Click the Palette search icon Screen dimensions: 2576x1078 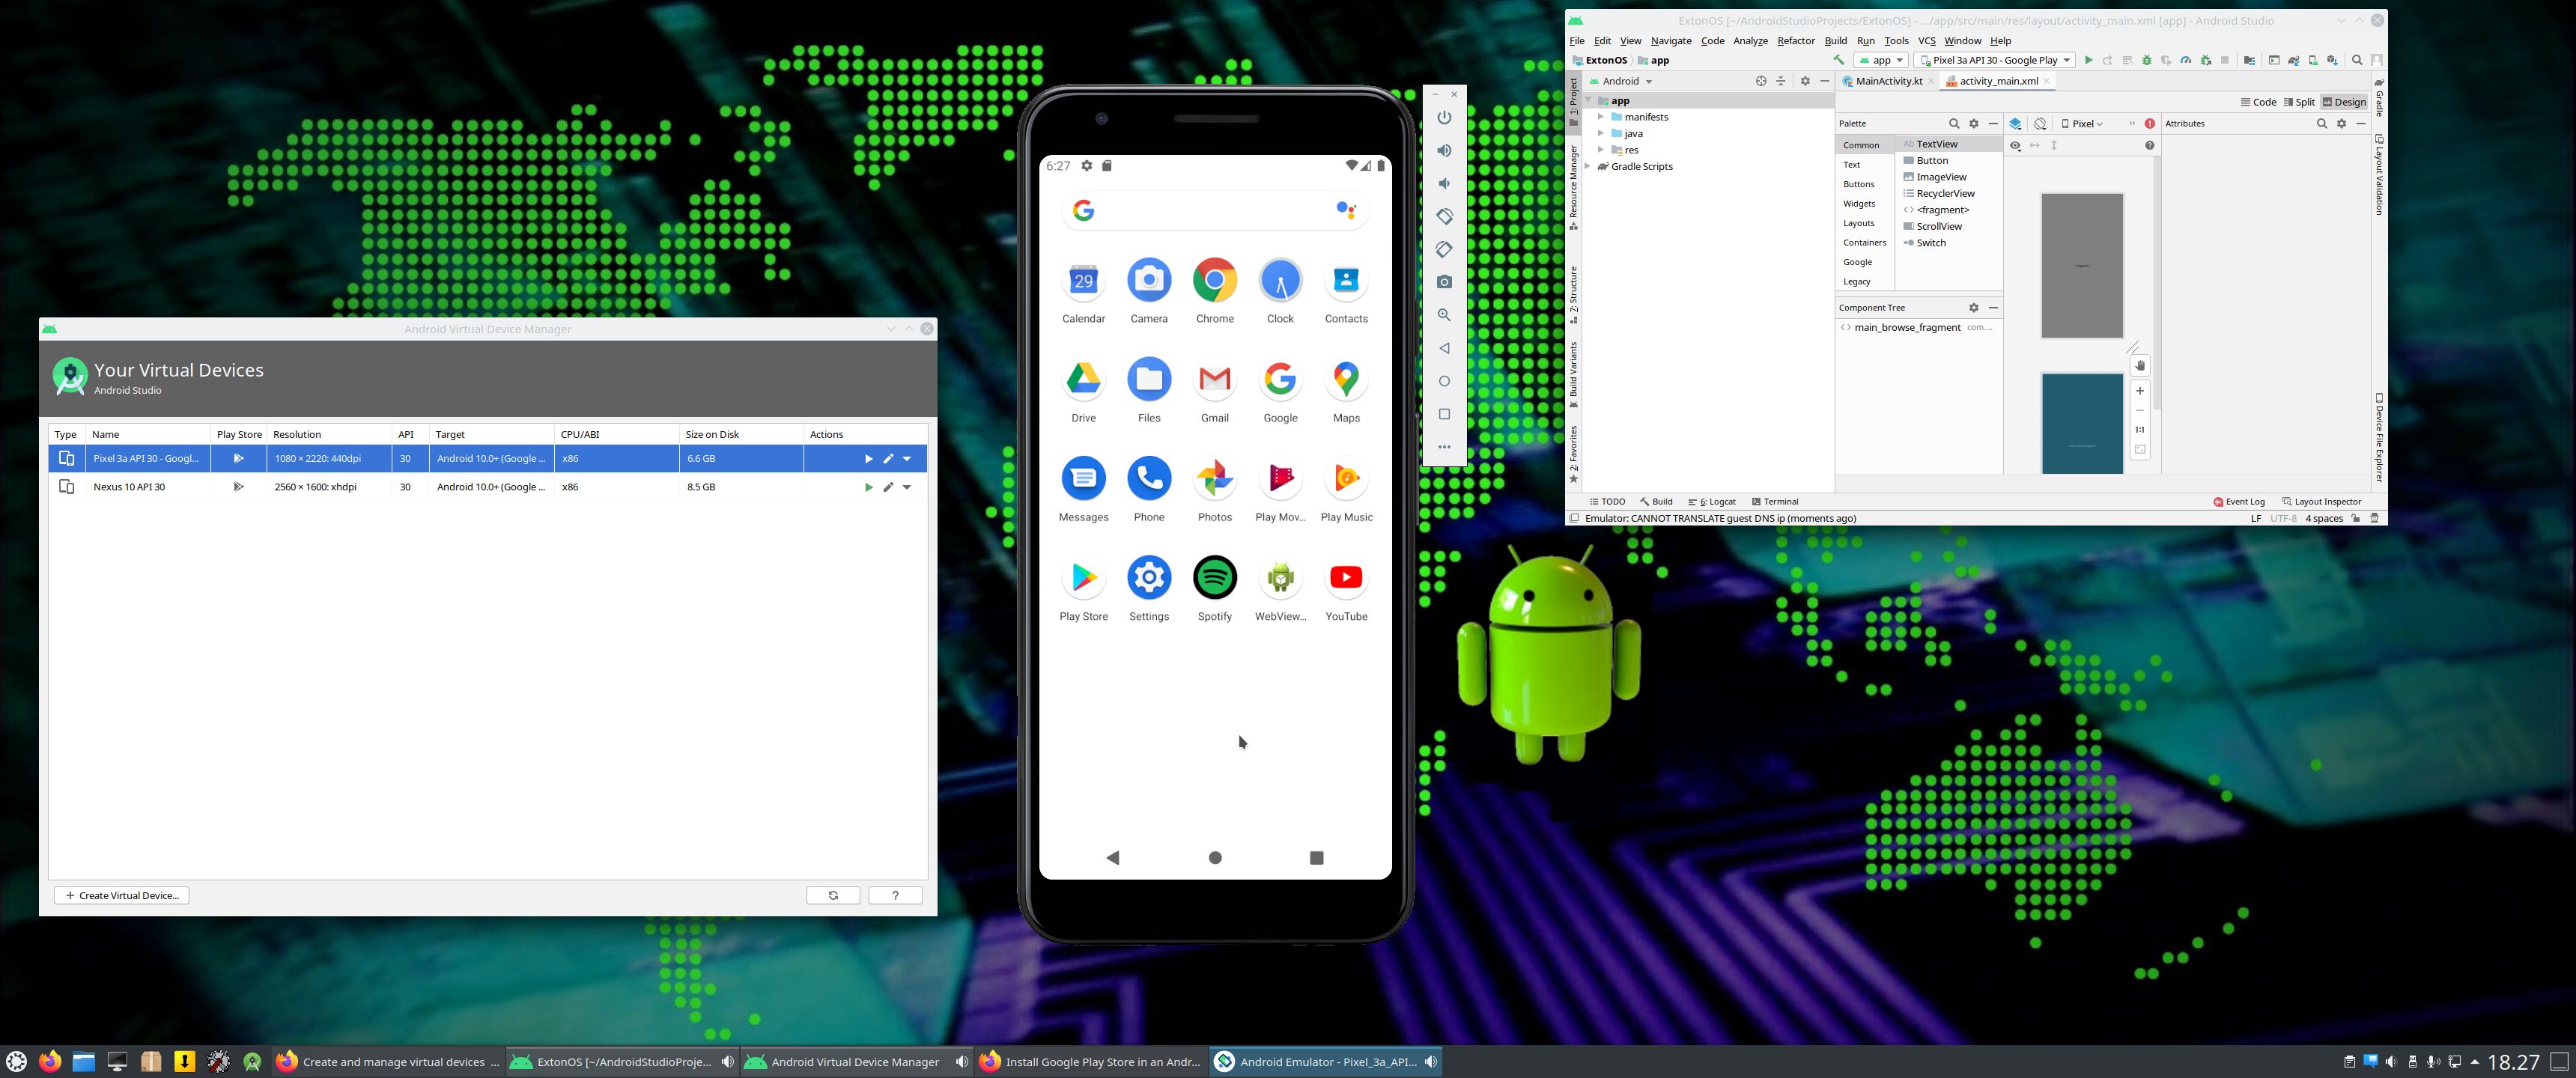(1953, 124)
